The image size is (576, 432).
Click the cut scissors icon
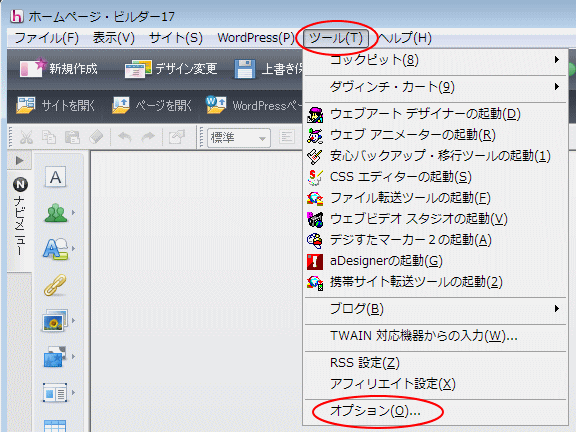point(26,137)
